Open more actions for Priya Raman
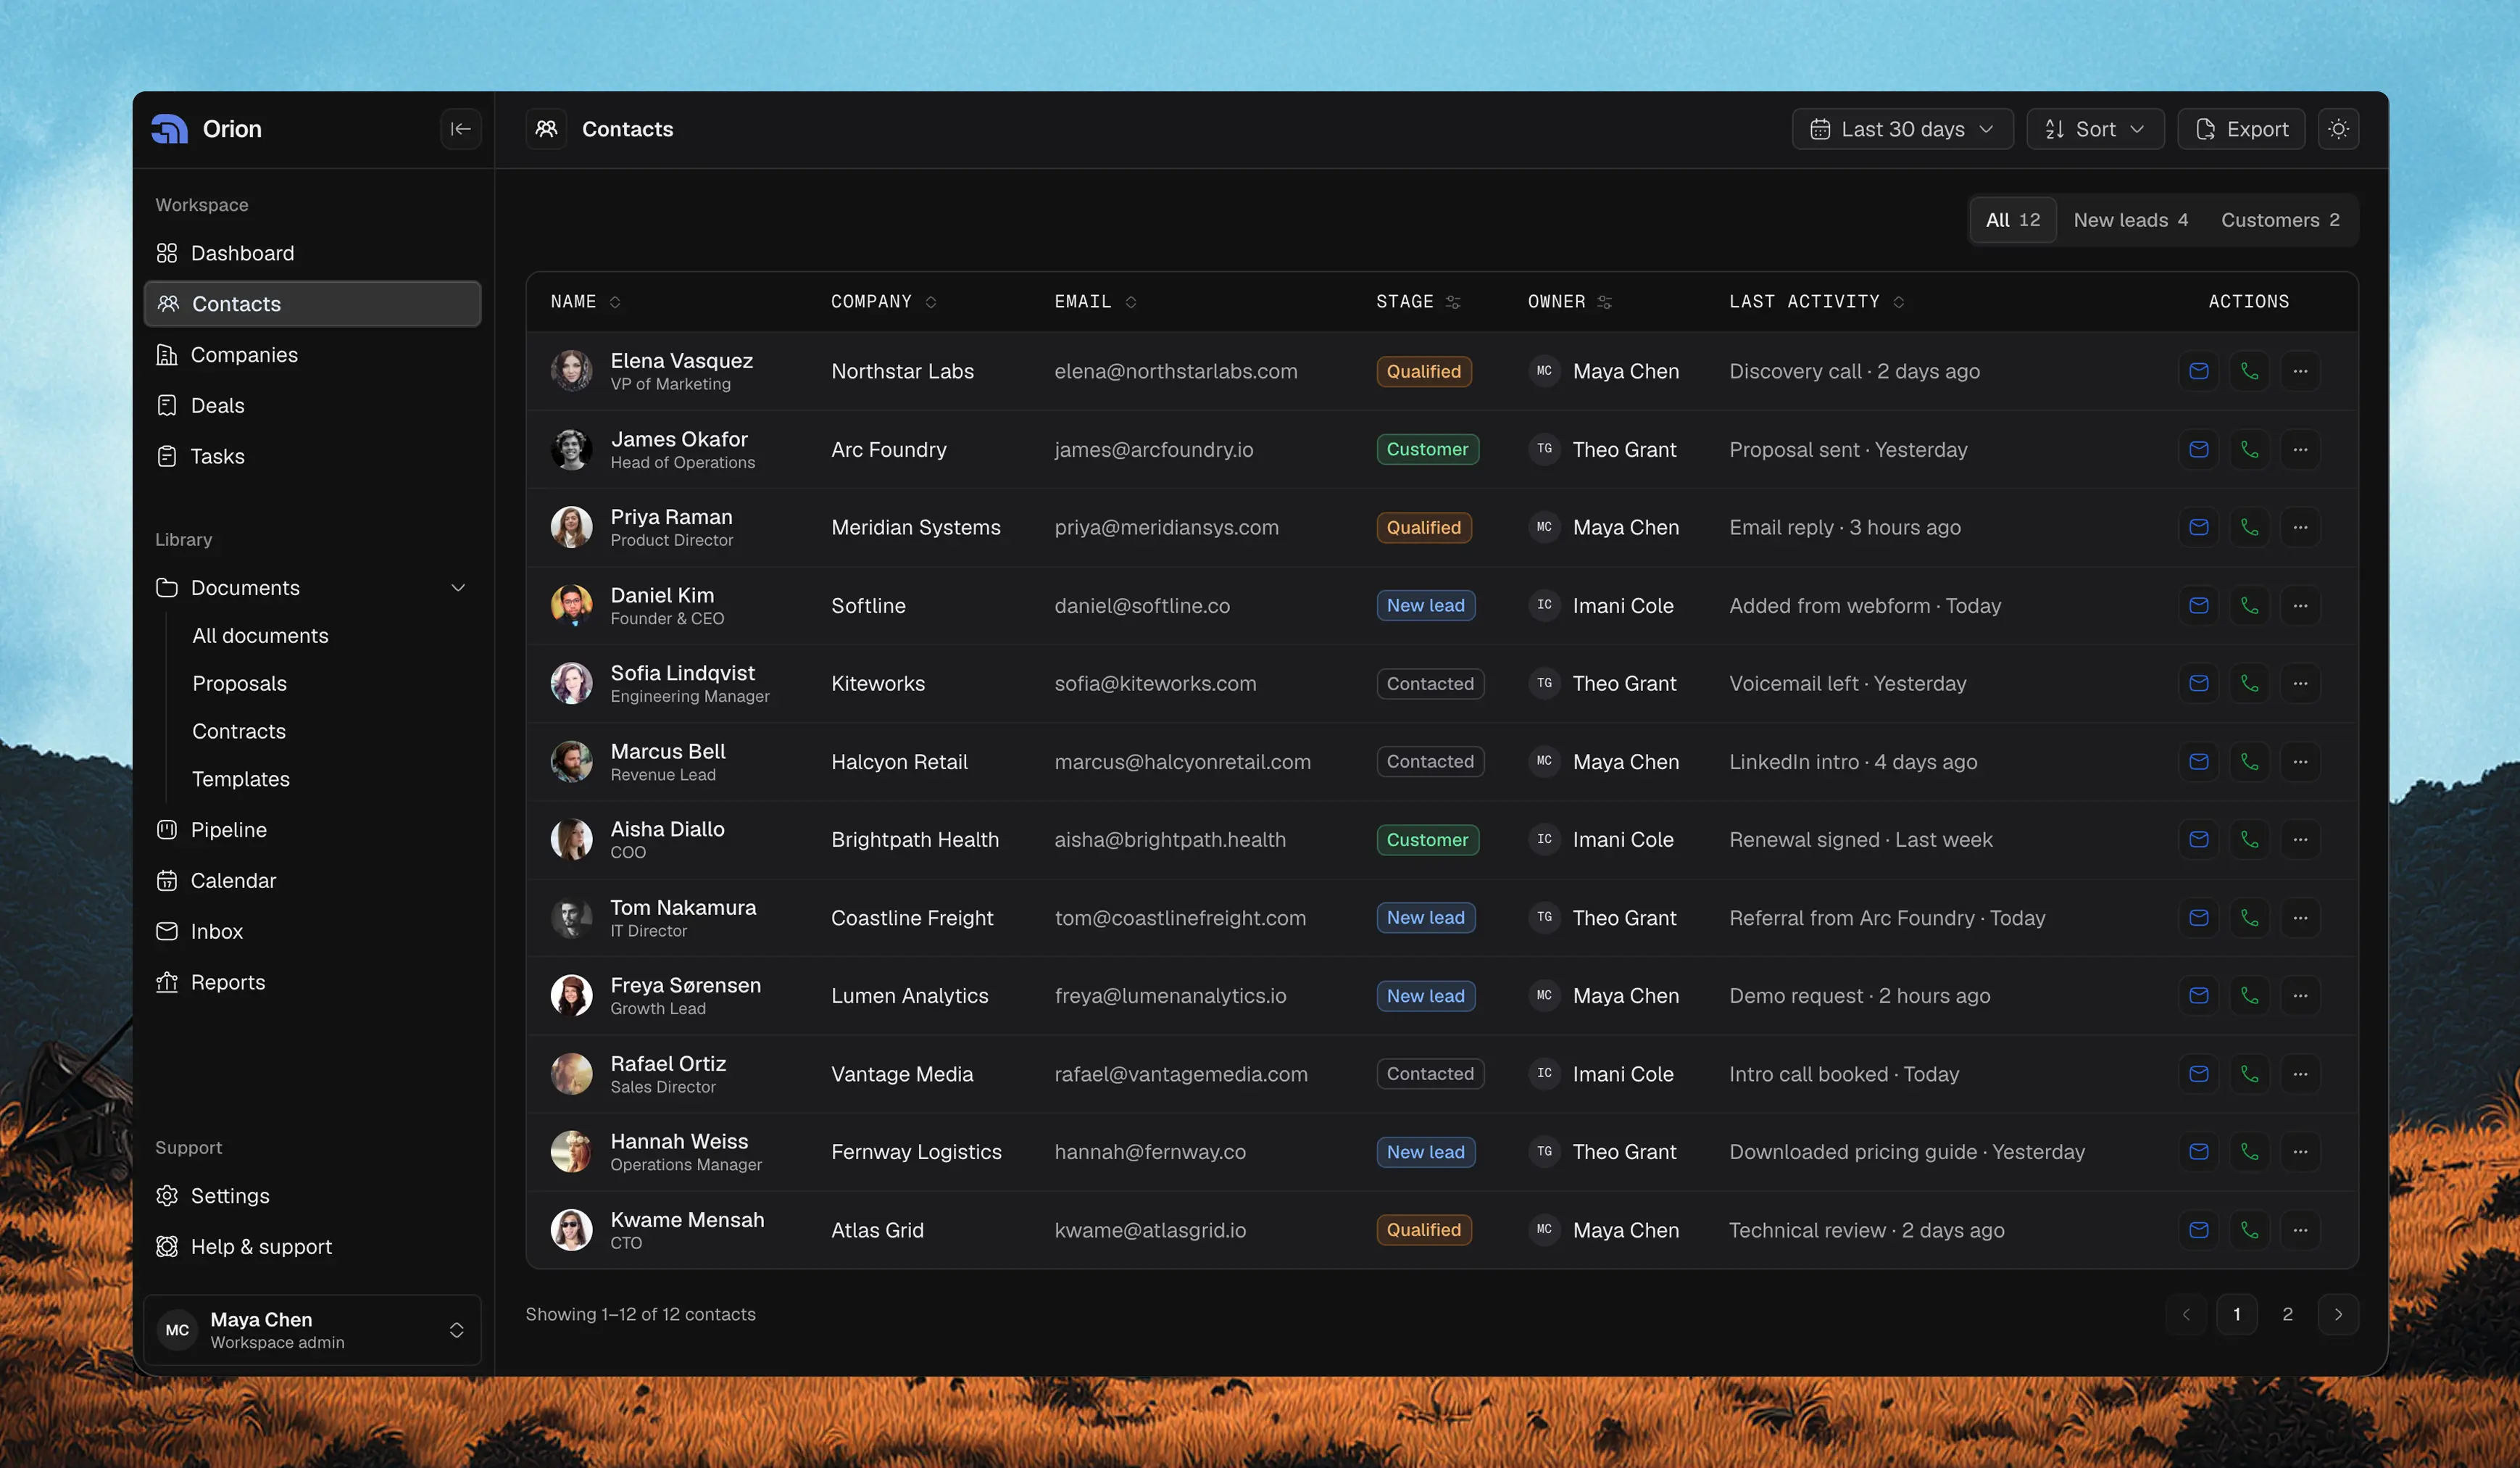The width and height of the screenshot is (2520, 1468). pos(2300,527)
